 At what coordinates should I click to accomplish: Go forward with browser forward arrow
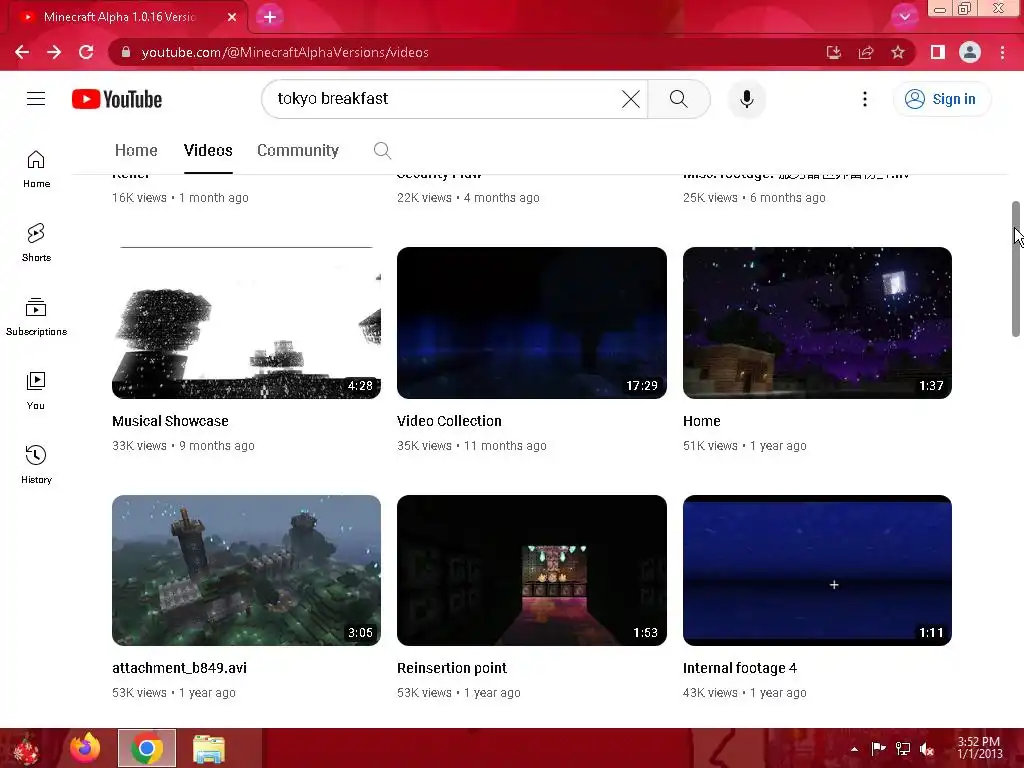point(54,52)
